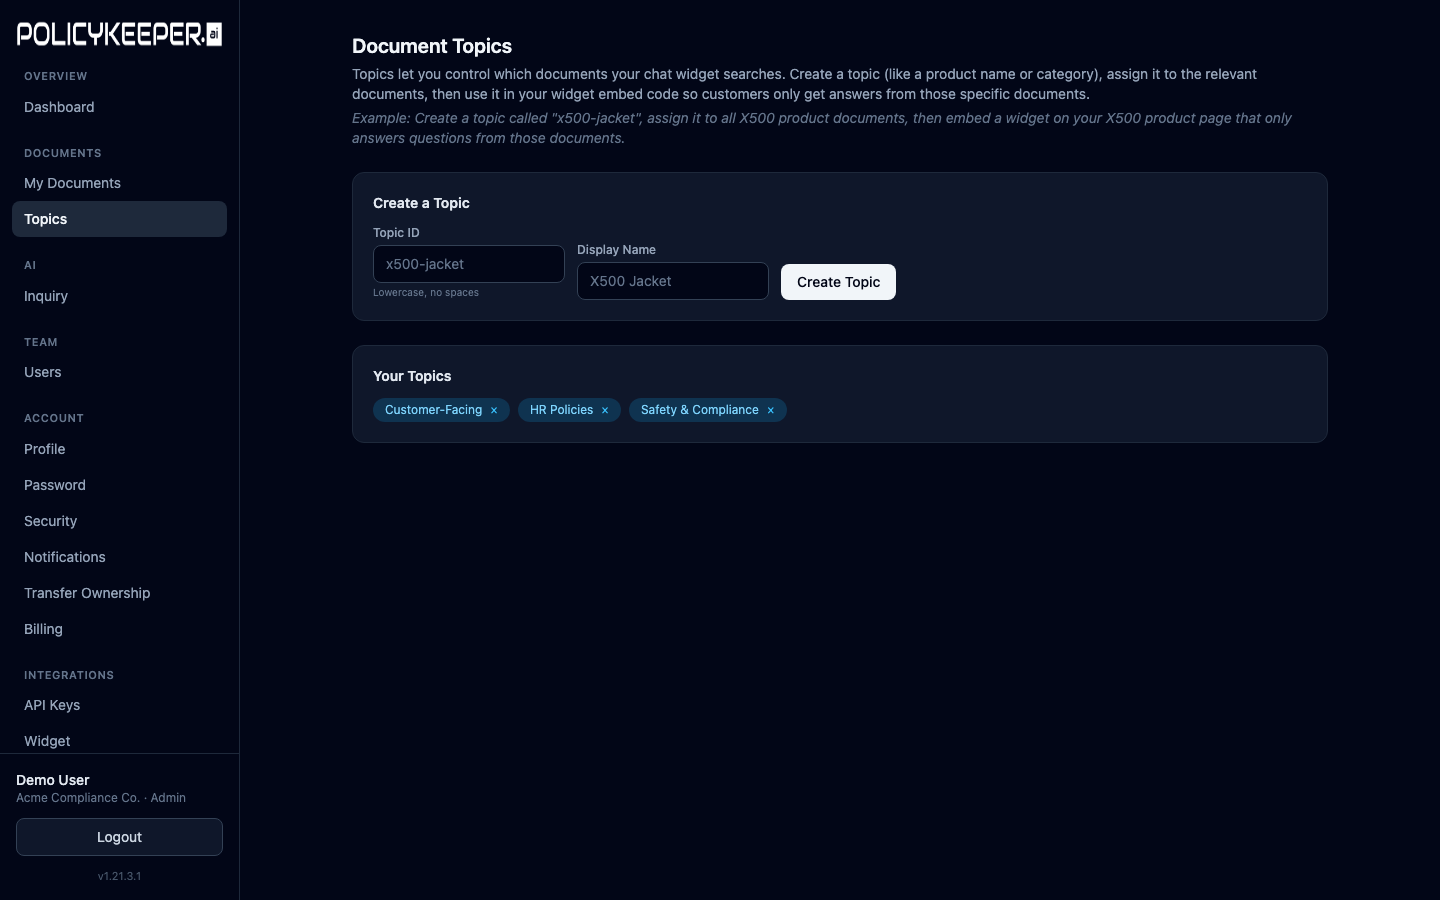The width and height of the screenshot is (1440, 900).
Task: Open the API Keys page
Action: pyautogui.click(x=52, y=705)
